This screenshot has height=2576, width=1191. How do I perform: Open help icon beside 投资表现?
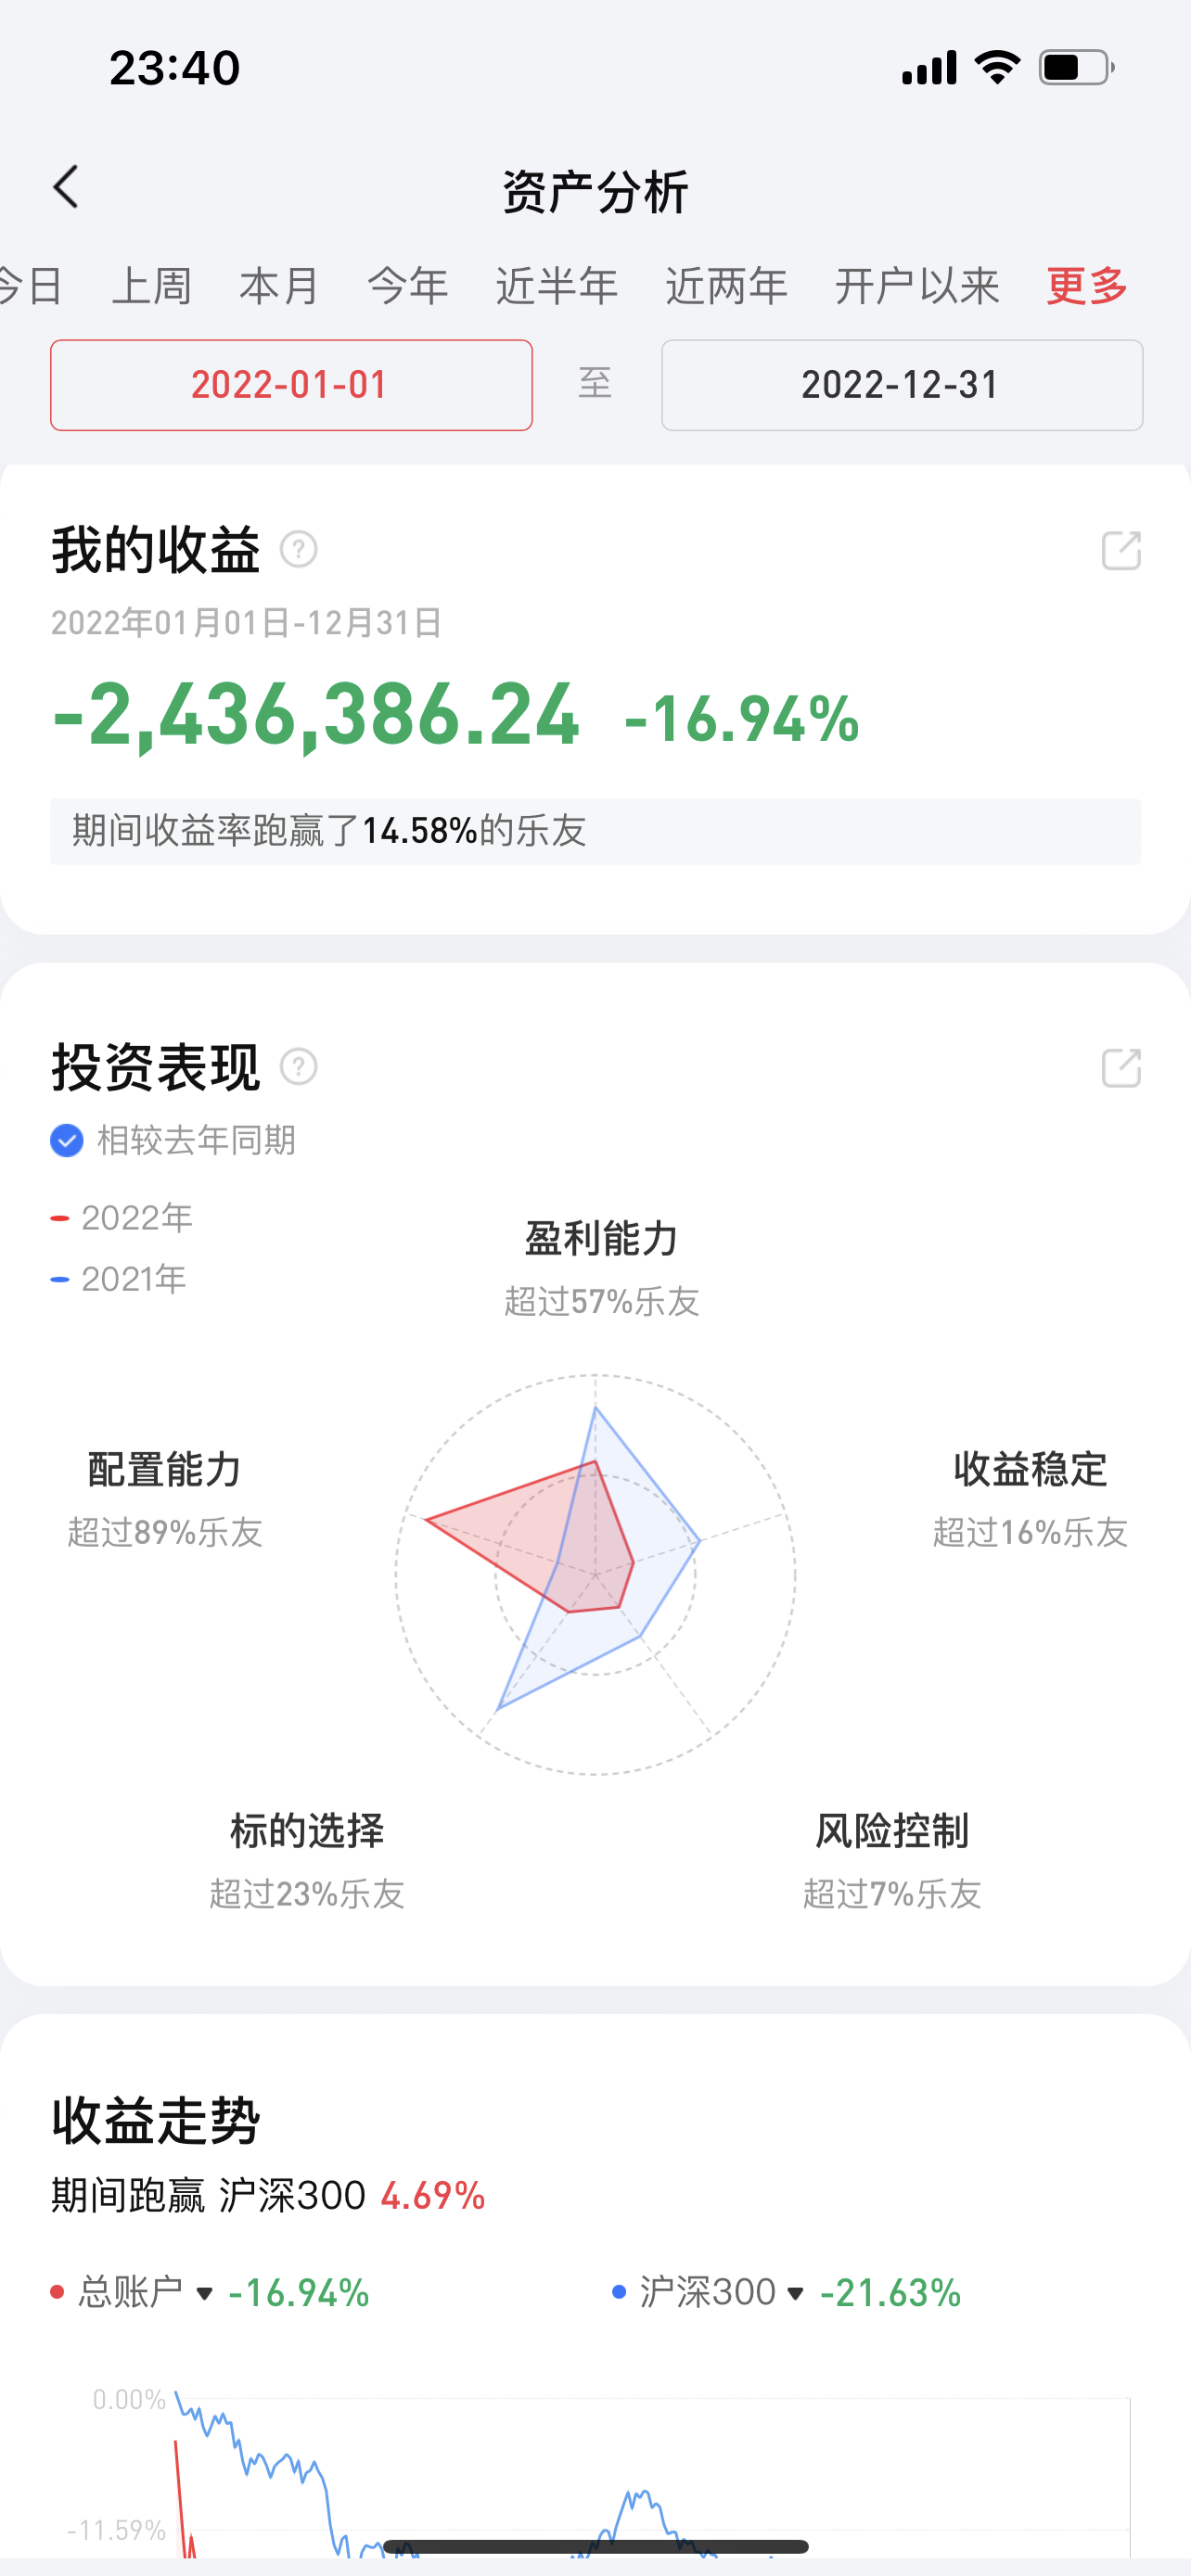[298, 1067]
